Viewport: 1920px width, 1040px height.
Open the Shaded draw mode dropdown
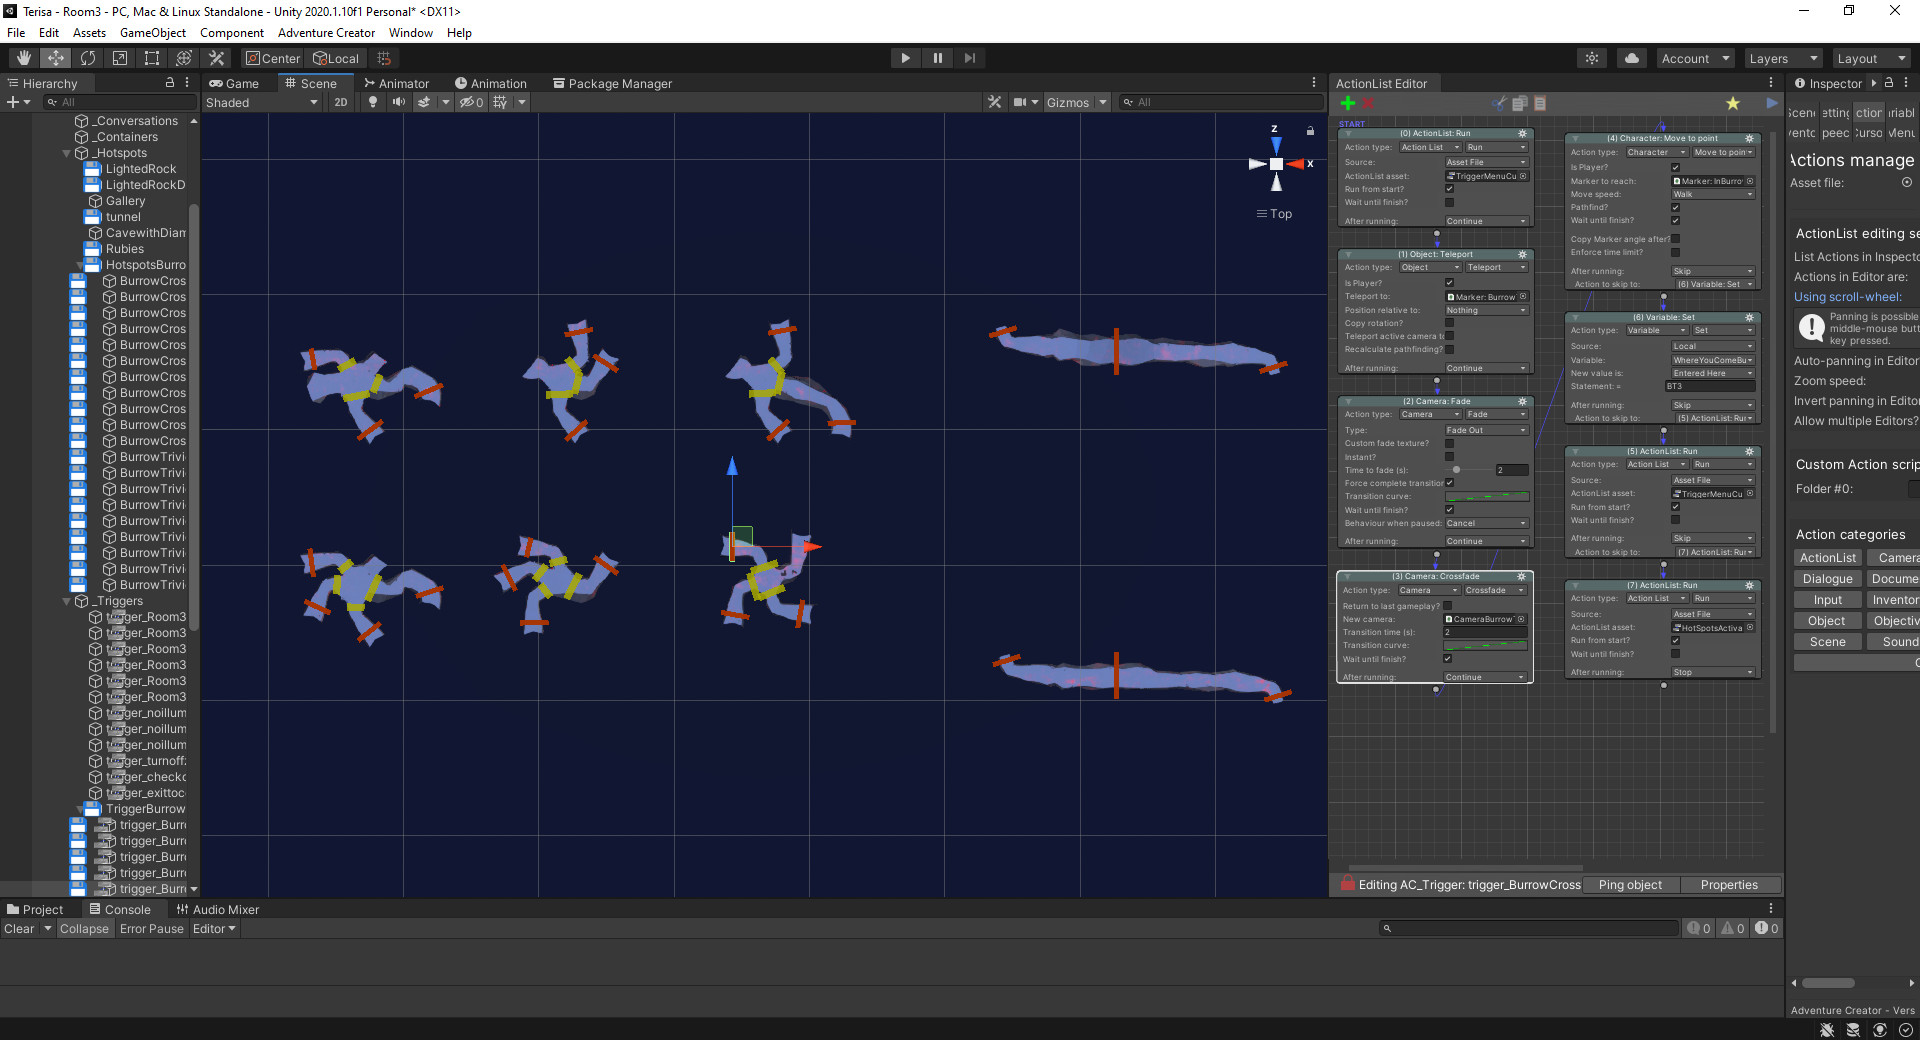(261, 102)
